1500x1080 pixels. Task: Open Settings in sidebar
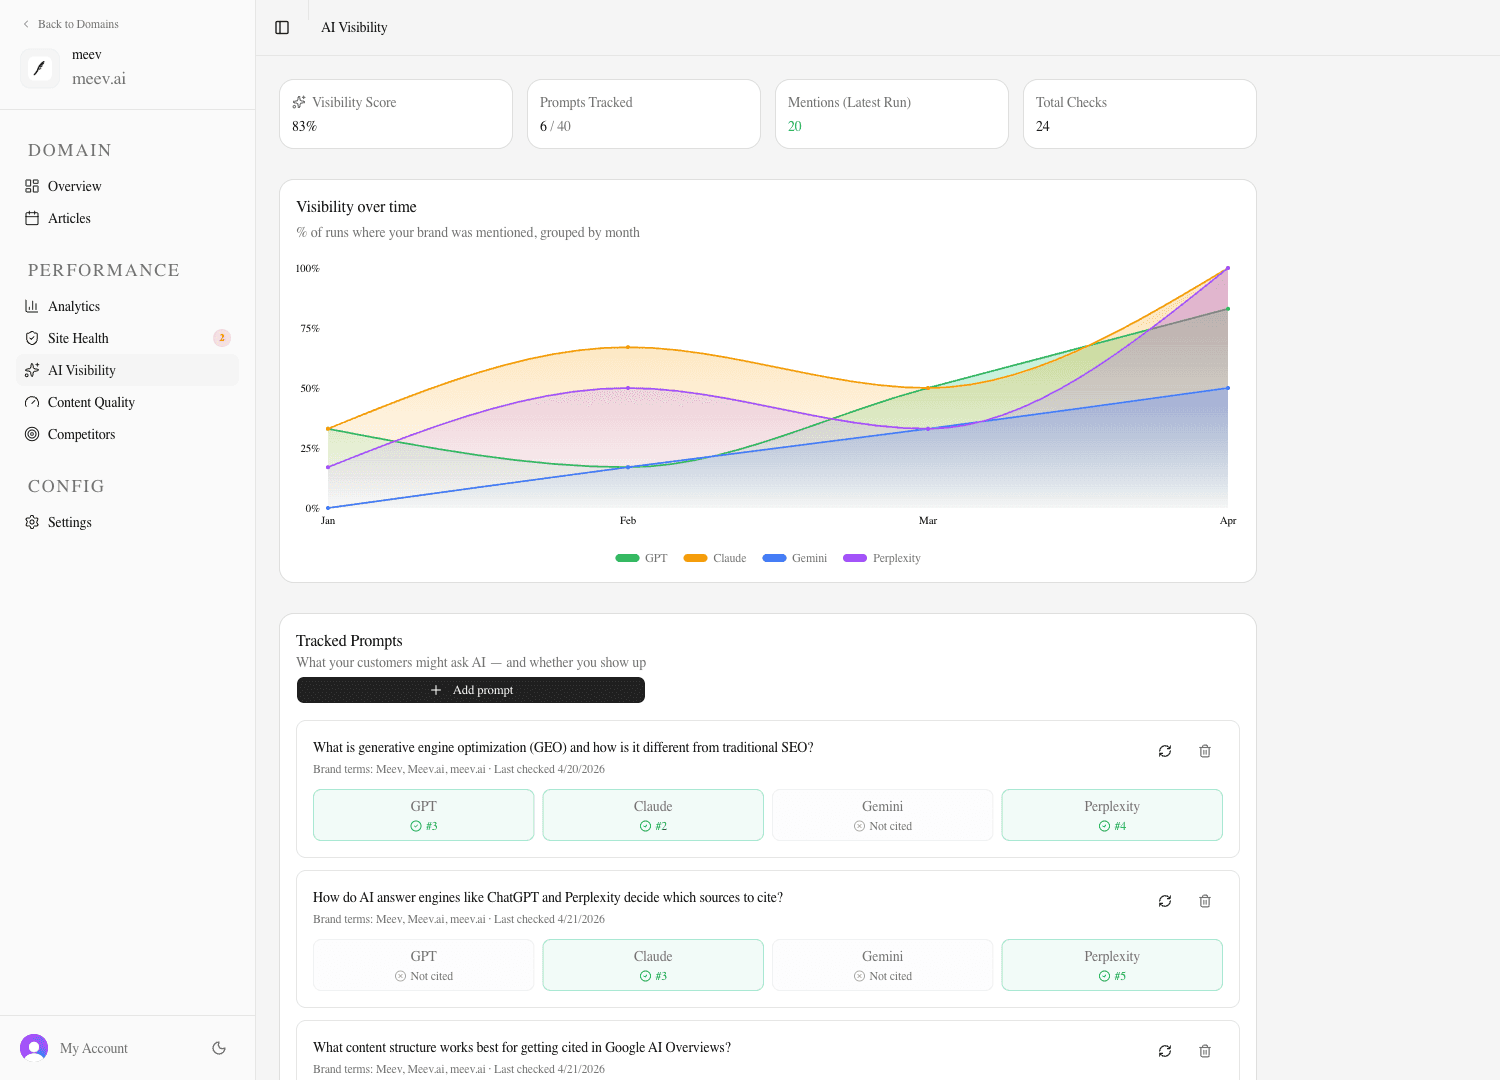[128, 522]
